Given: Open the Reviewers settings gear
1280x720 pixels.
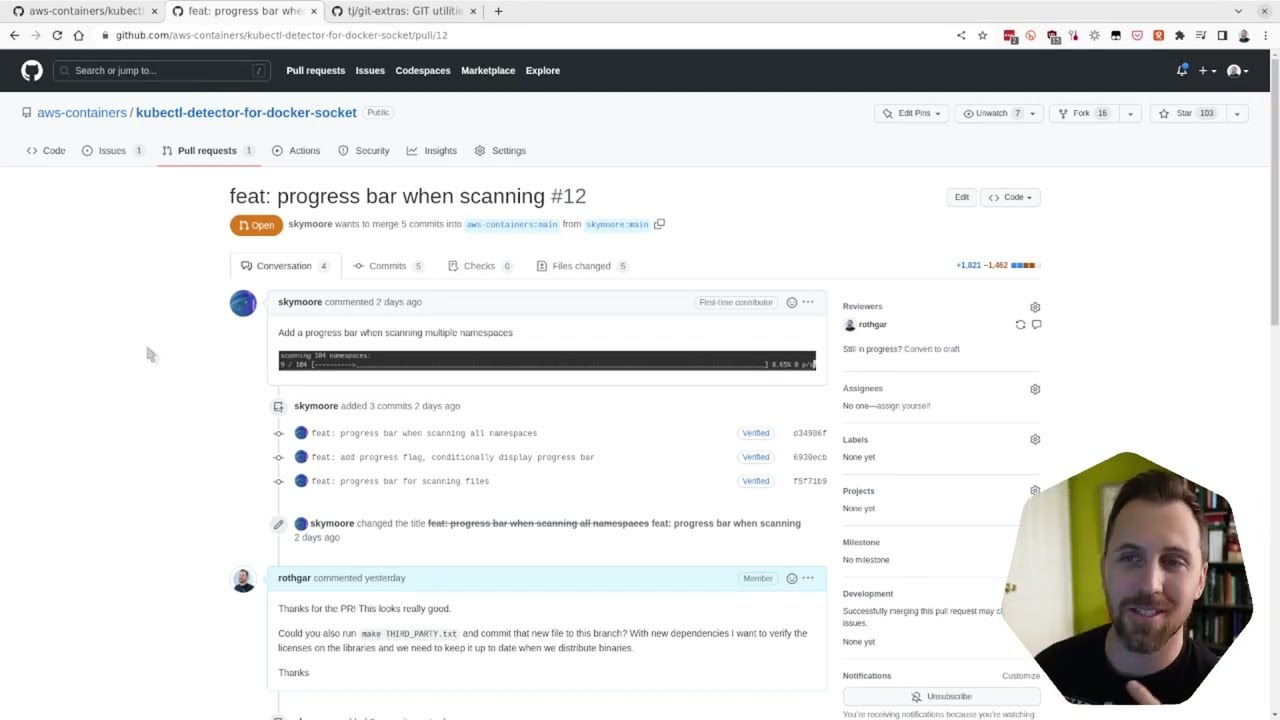Looking at the screenshot, I should (1035, 307).
